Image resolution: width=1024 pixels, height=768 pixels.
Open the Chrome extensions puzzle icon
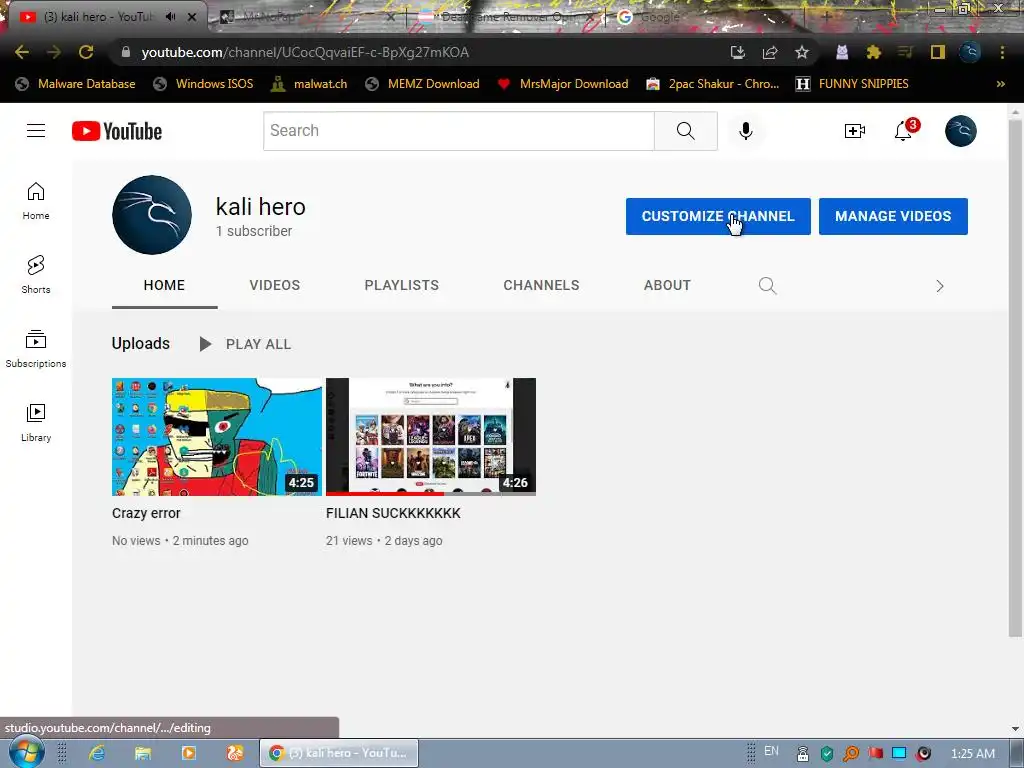pos(874,52)
